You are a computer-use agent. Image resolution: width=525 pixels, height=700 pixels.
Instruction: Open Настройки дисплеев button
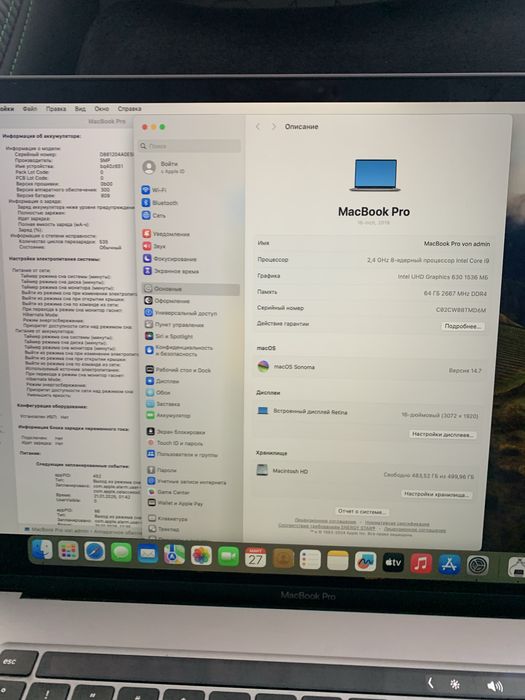[442, 434]
